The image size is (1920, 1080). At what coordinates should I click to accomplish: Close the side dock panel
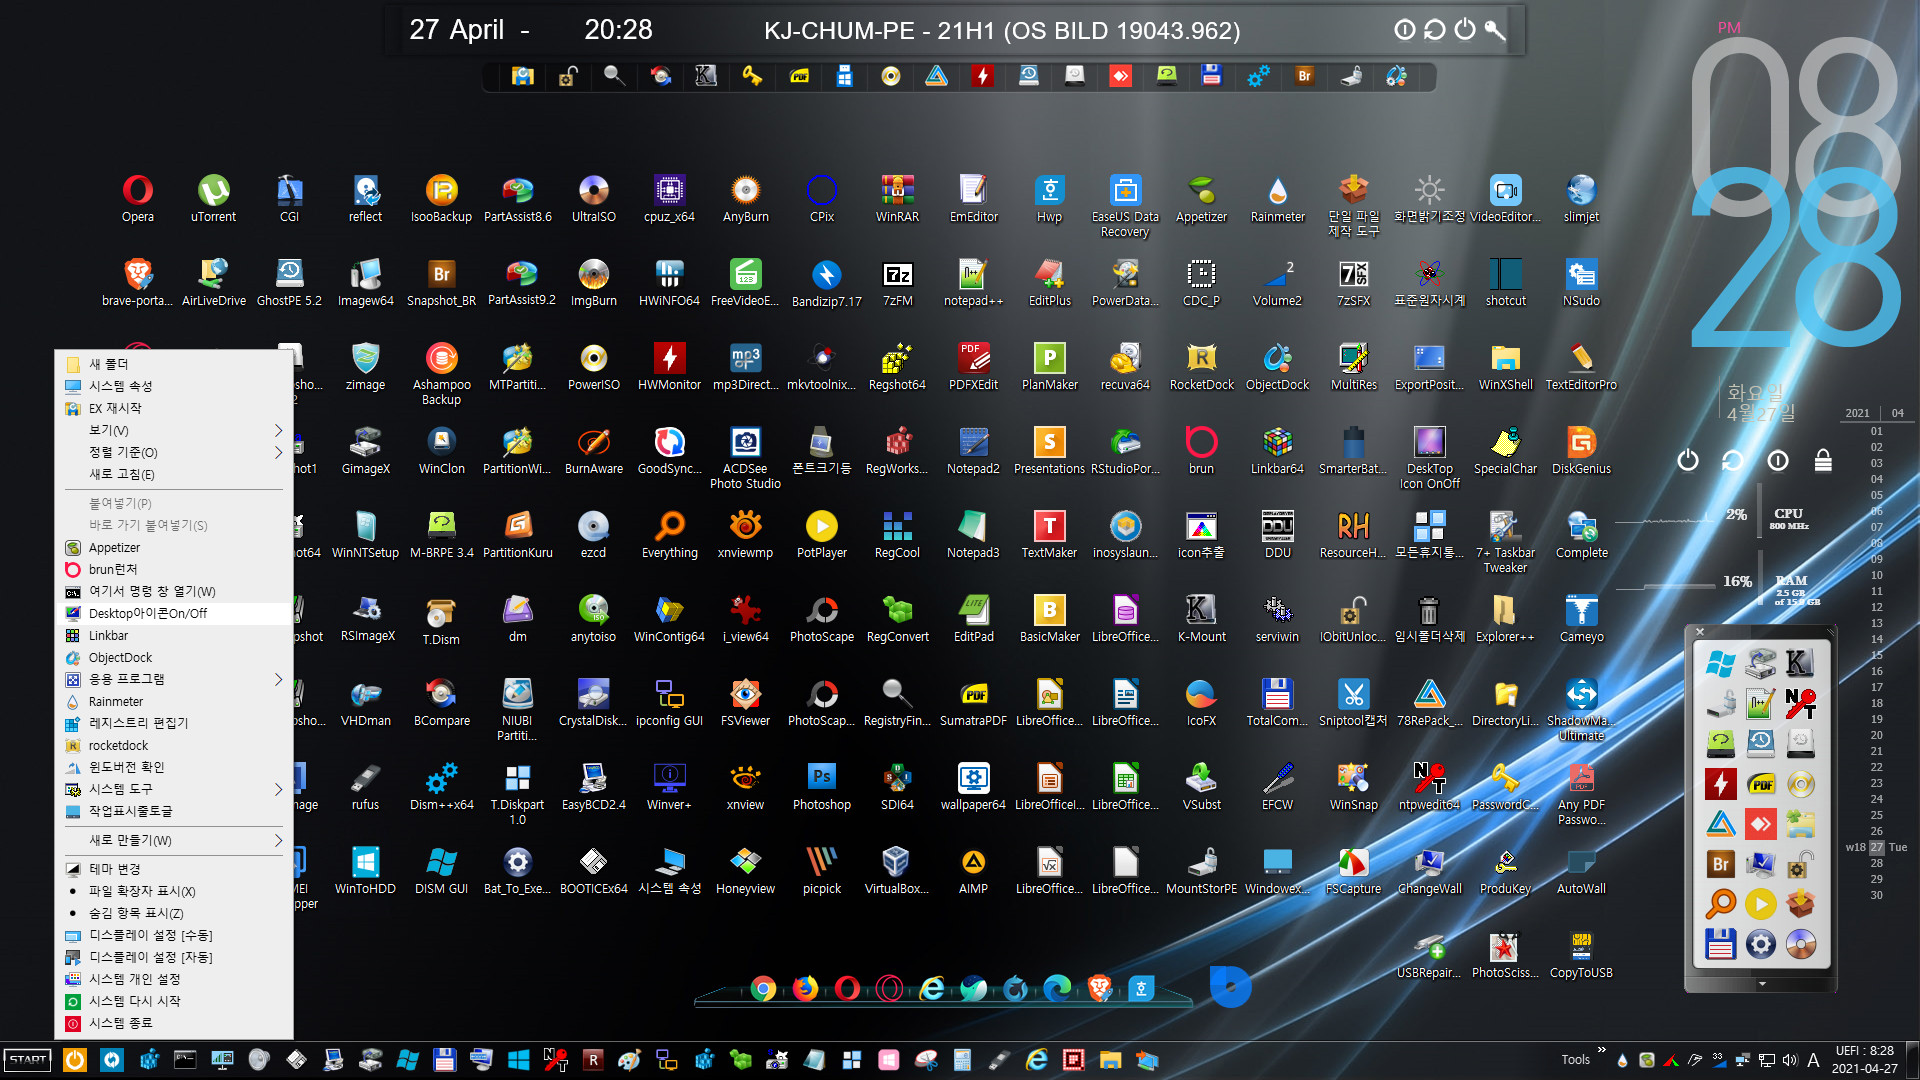pos(1700,632)
